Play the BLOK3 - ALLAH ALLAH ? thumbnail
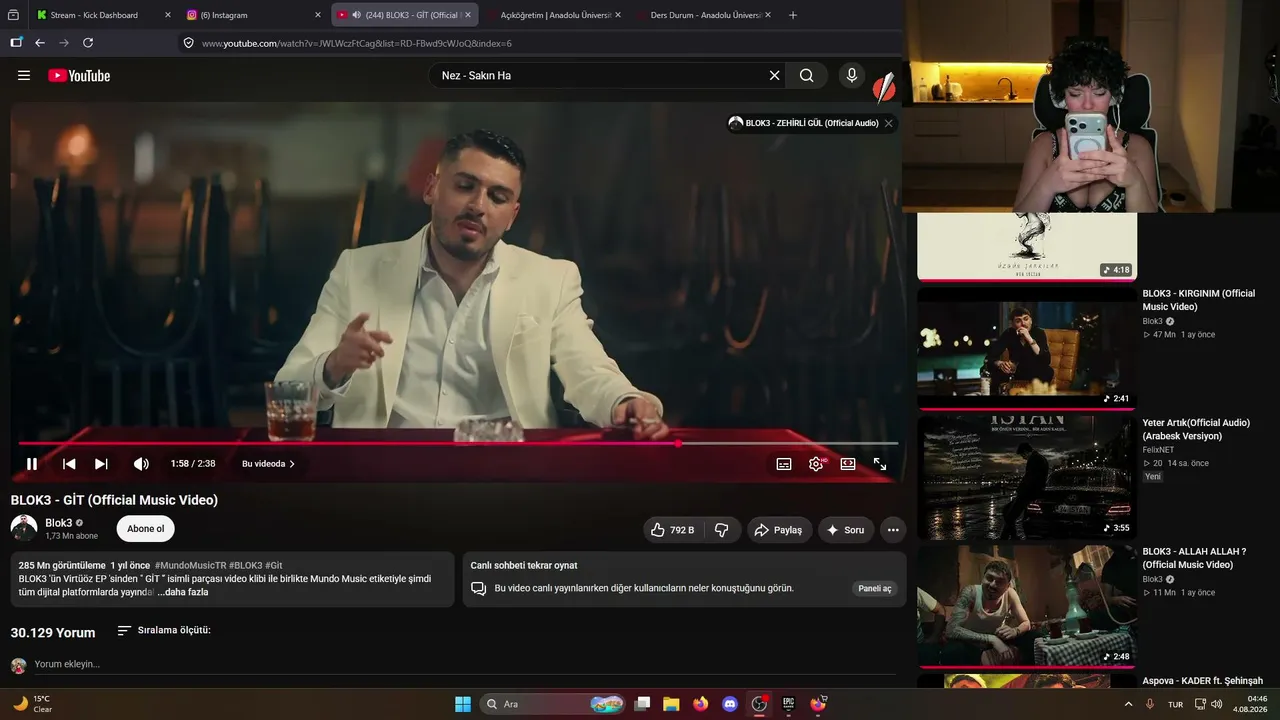The height and width of the screenshot is (720, 1280). [x=1027, y=605]
